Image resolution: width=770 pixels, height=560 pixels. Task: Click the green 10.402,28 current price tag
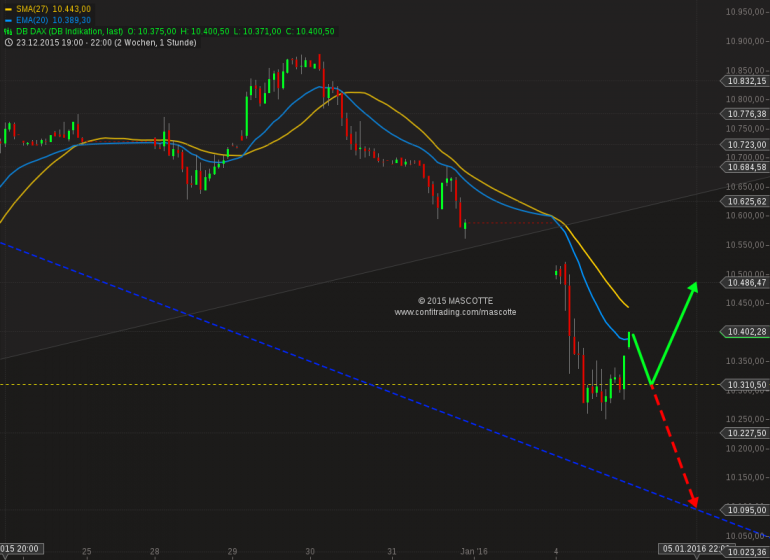(745, 332)
